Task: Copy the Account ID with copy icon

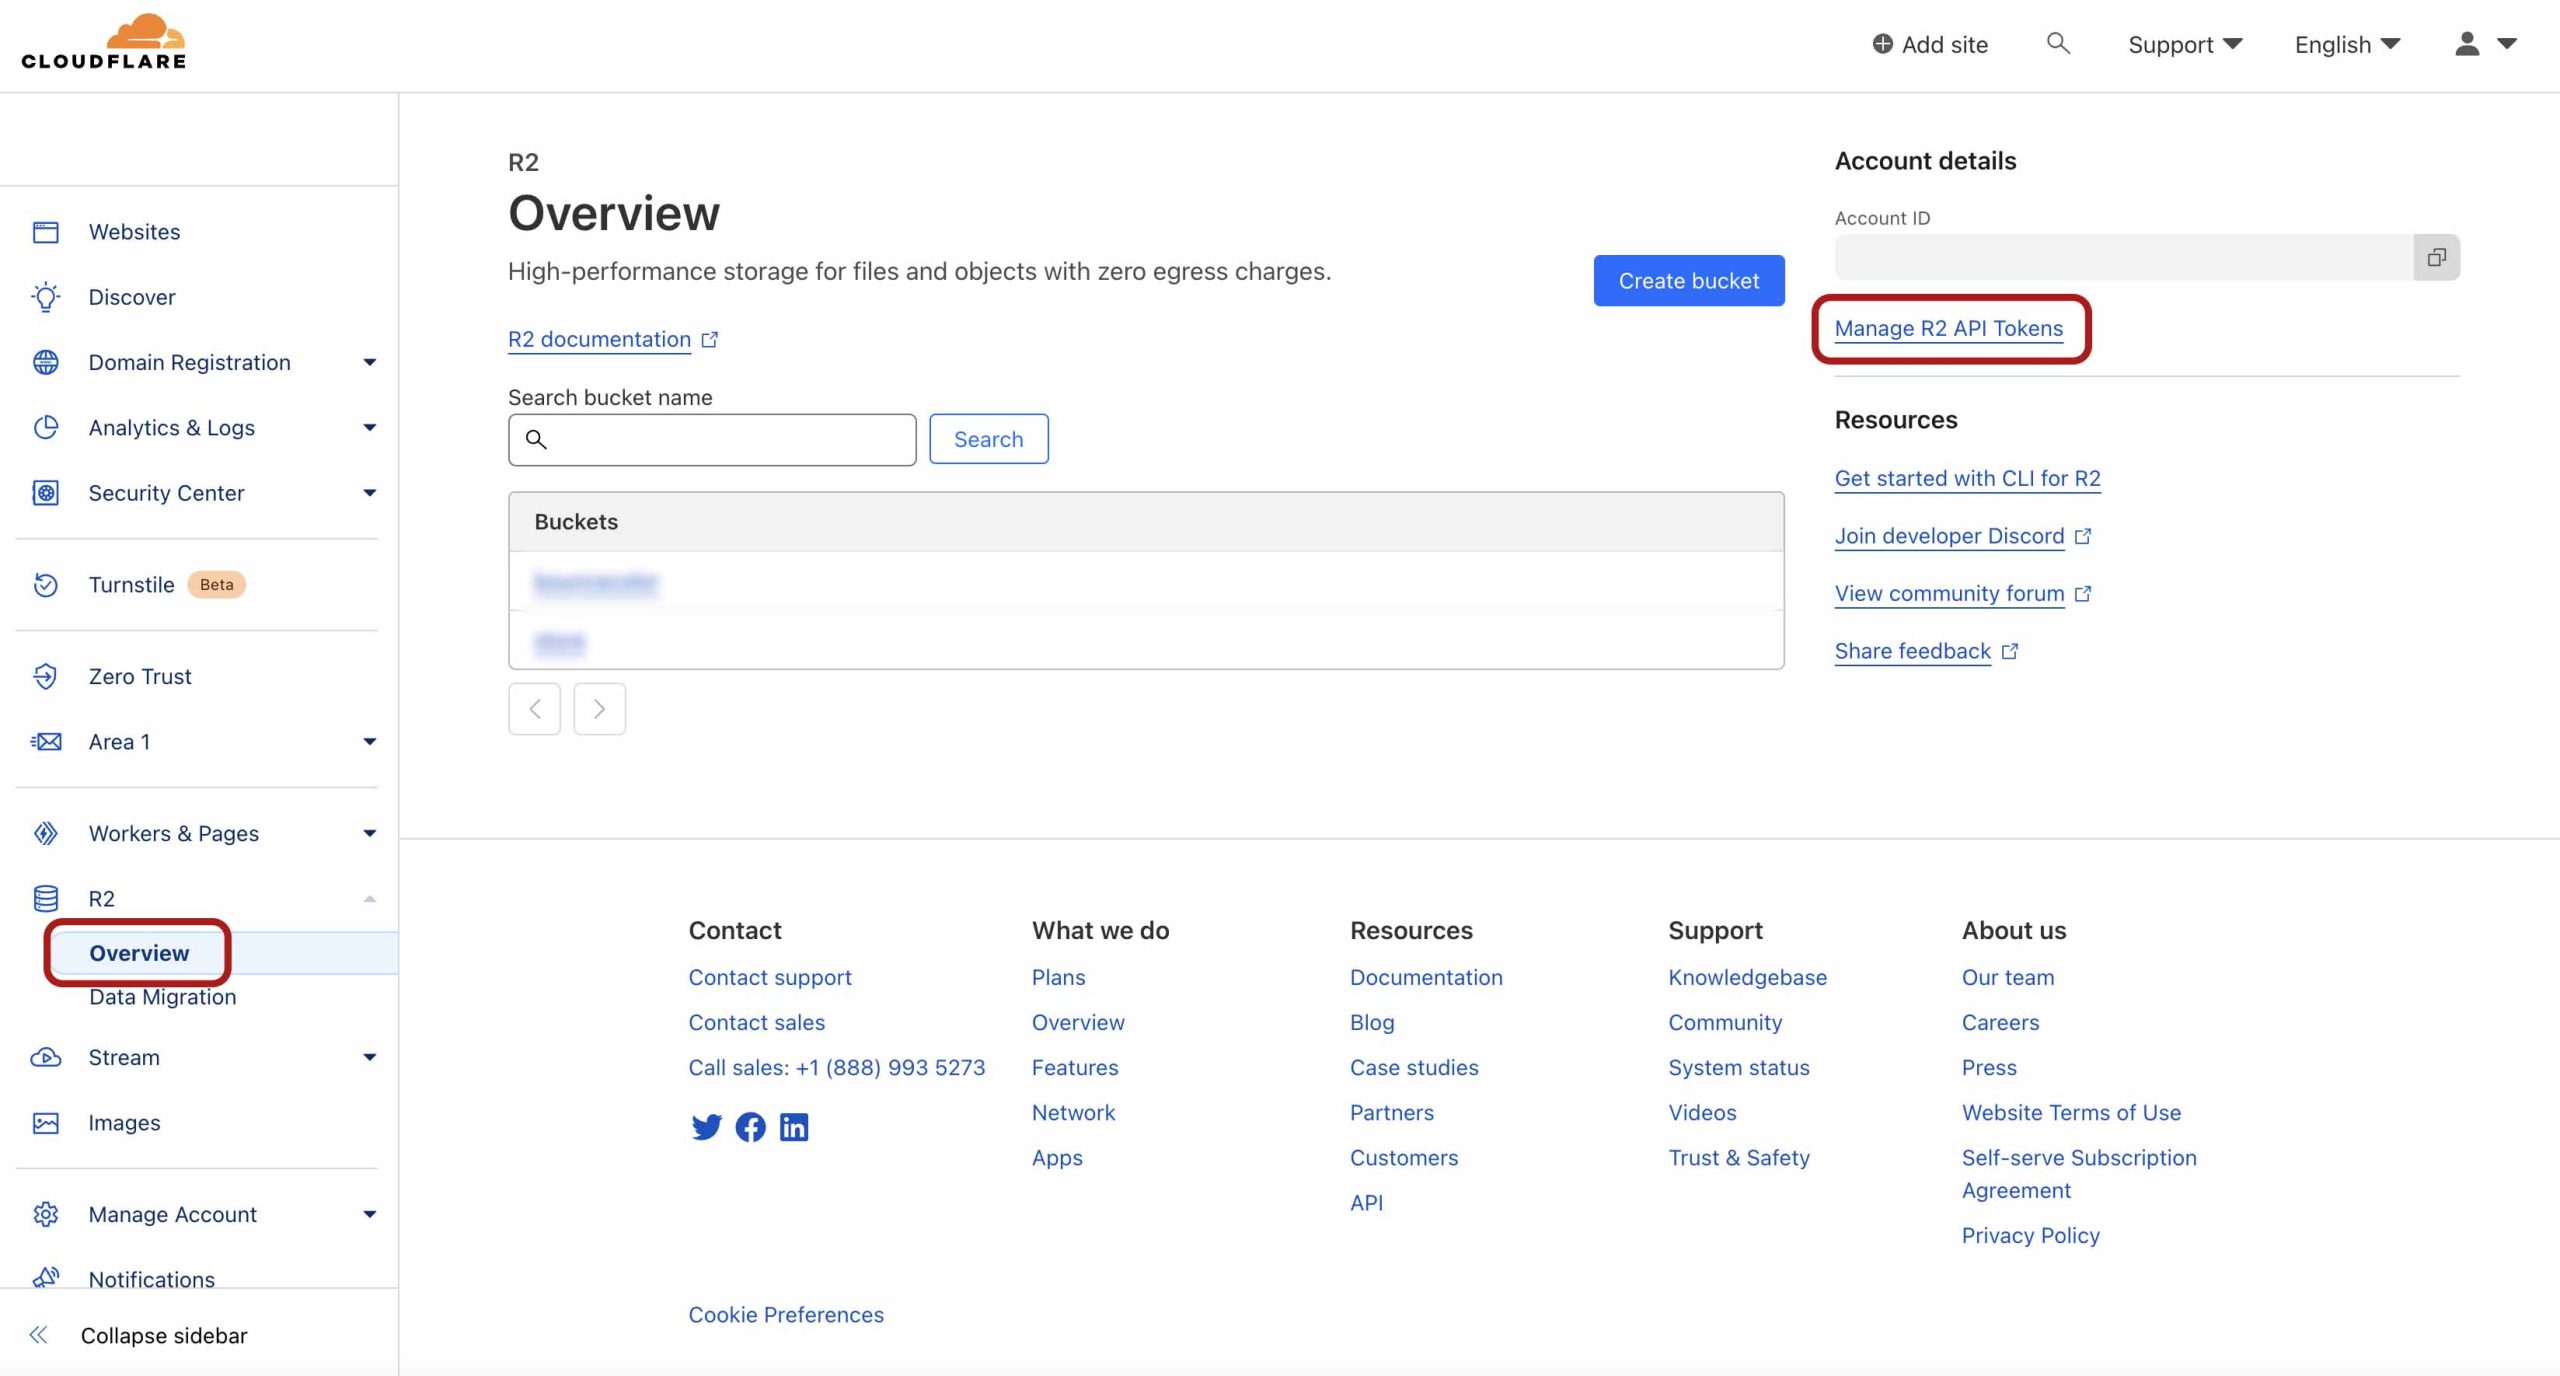Action: click(2436, 258)
